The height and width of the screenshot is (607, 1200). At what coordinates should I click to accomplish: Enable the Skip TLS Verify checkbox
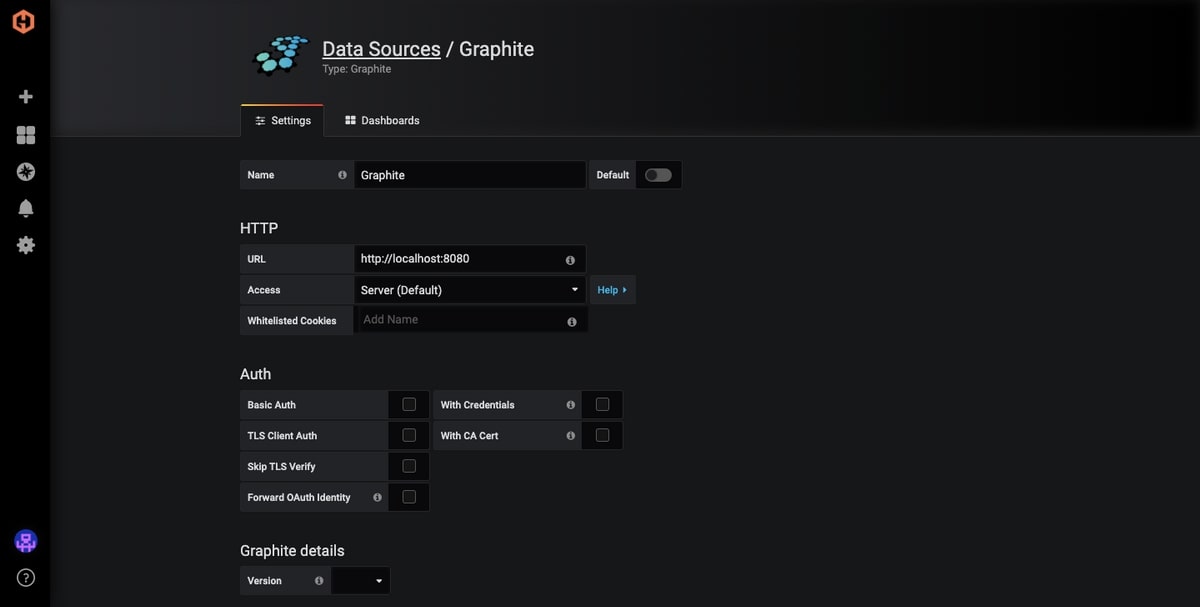point(409,466)
